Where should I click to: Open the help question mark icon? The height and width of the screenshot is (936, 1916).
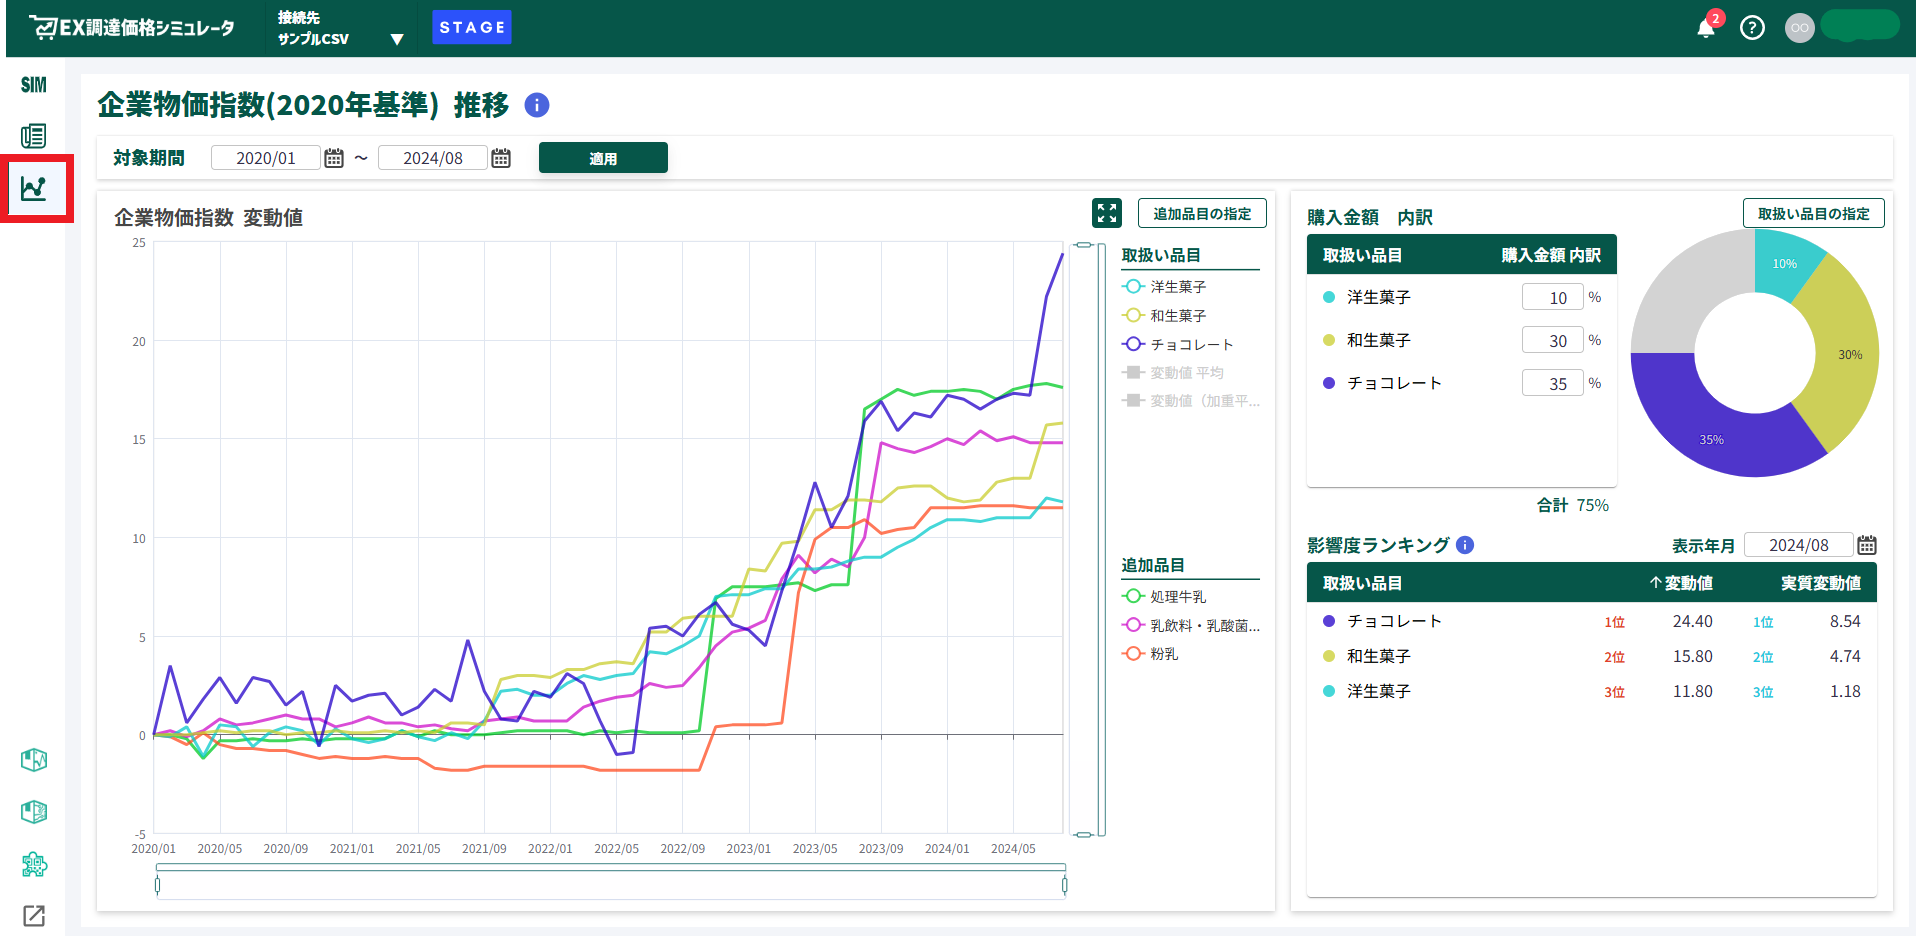(x=1752, y=28)
